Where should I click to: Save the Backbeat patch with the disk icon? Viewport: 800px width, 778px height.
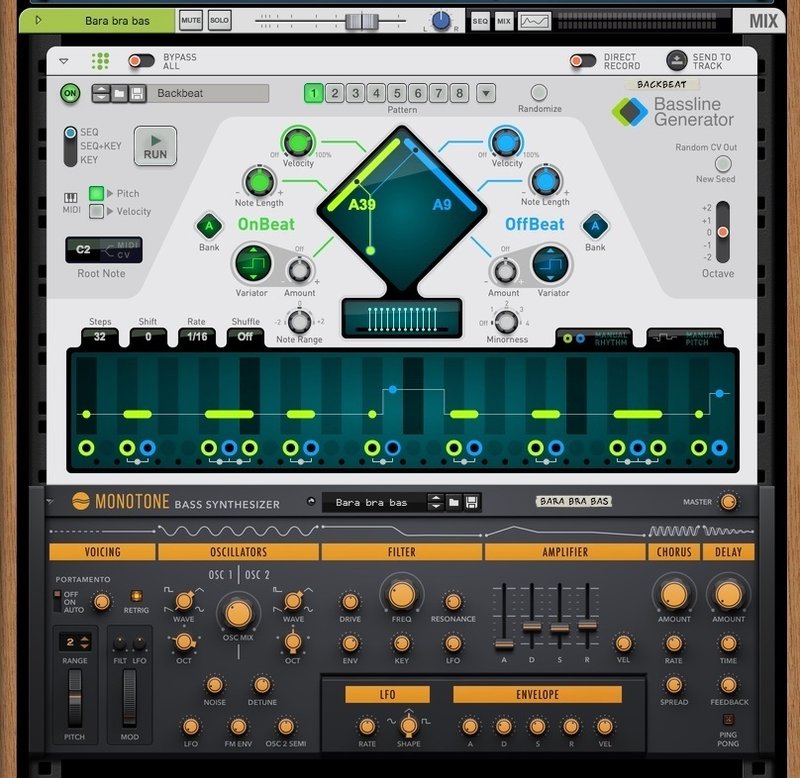(137, 93)
